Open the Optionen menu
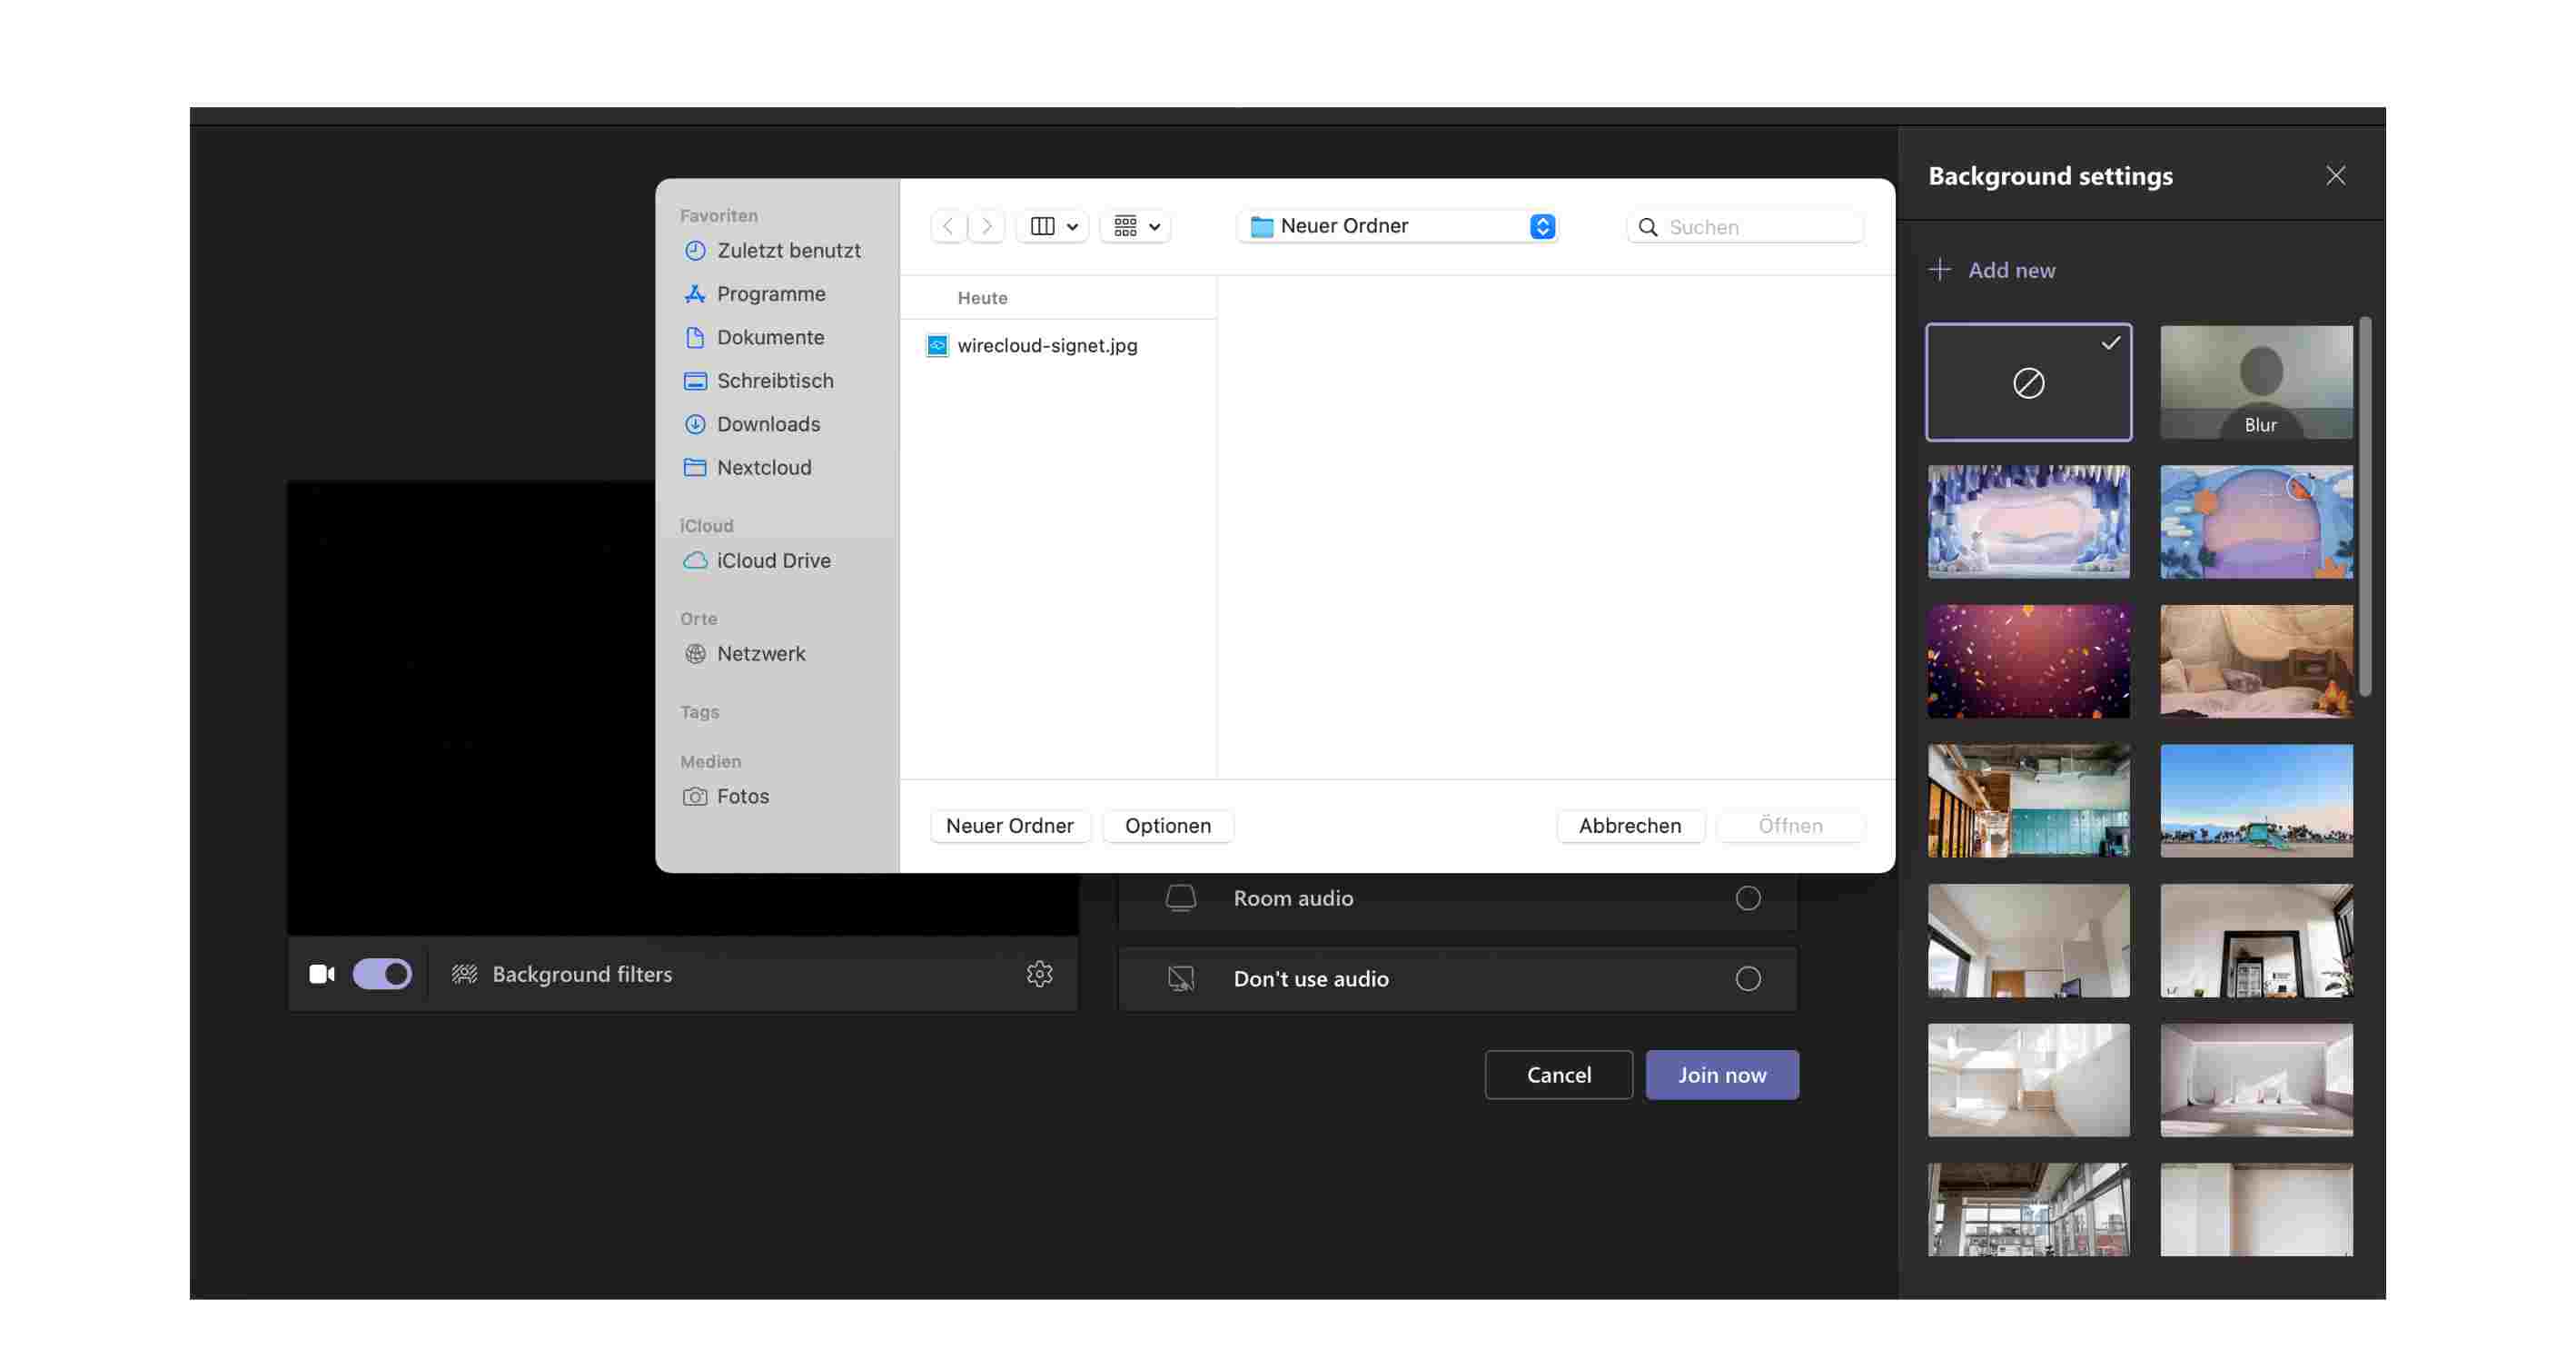Image resolution: width=2576 pixels, height=1368 pixels. pyautogui.click(x=1167, y=825)
